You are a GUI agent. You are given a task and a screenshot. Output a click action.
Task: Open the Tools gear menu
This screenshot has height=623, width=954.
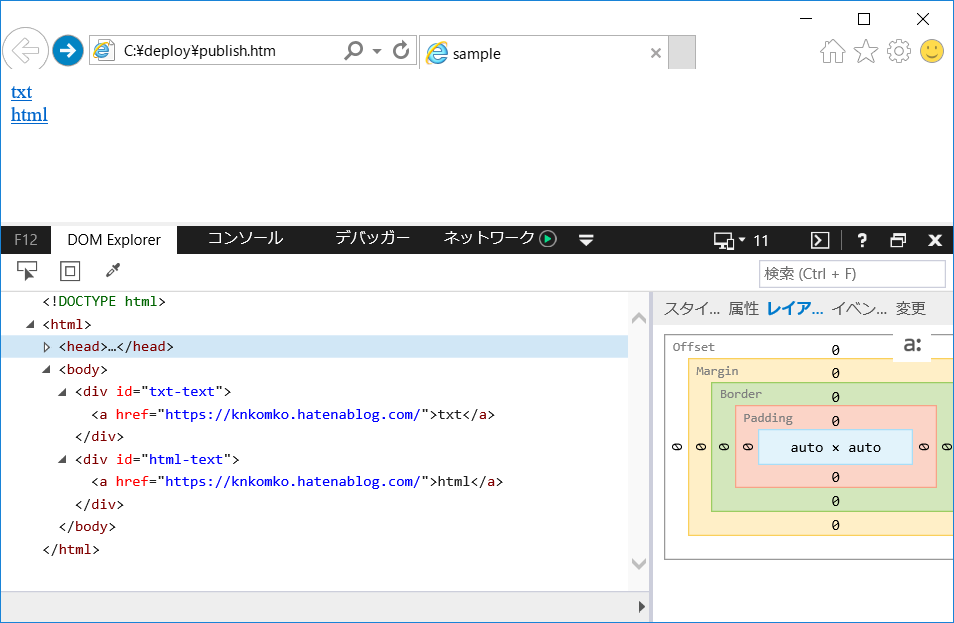pos(899,51)
